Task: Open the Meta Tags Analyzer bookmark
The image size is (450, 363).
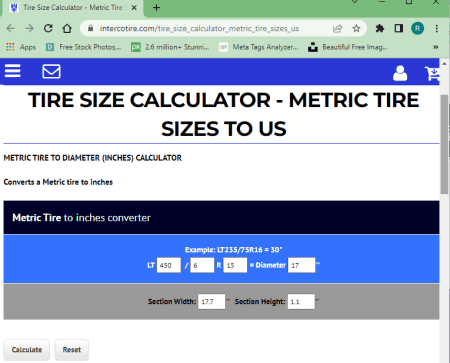Action: (259, 47)
